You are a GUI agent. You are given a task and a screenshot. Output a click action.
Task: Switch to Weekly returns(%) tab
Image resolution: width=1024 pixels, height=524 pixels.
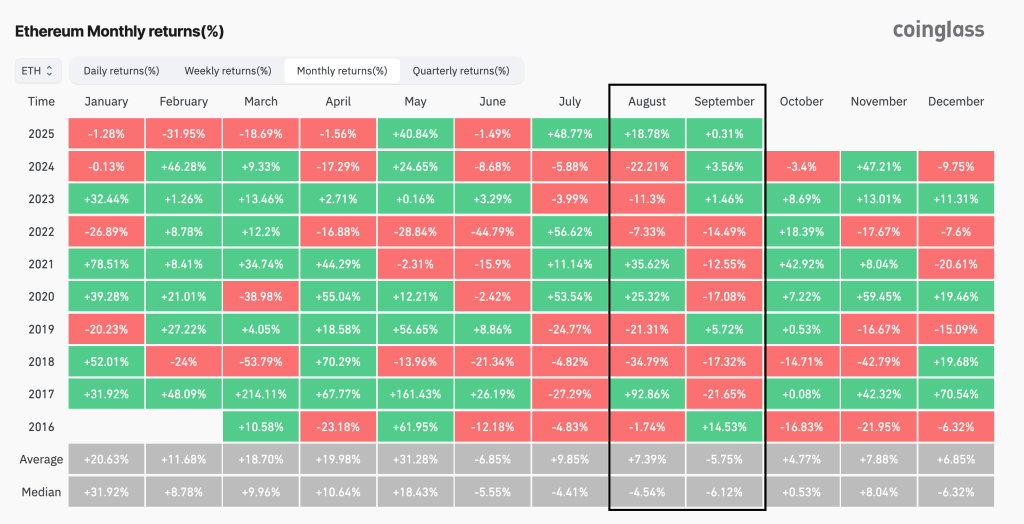tap(228, 71)
